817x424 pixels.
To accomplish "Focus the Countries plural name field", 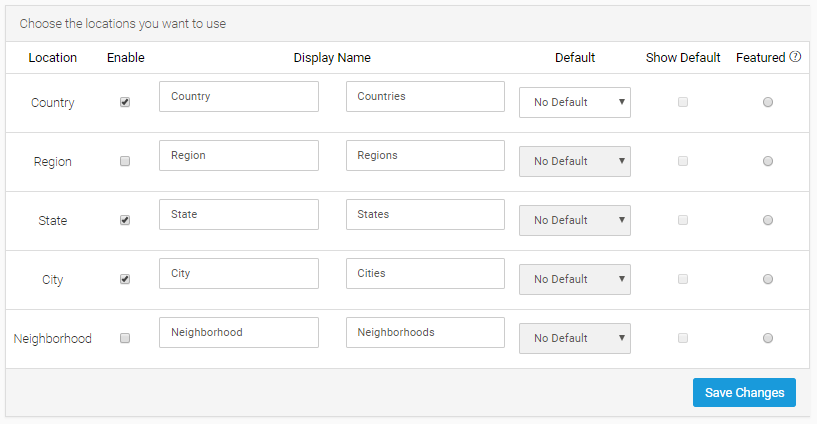I will 425,97.
